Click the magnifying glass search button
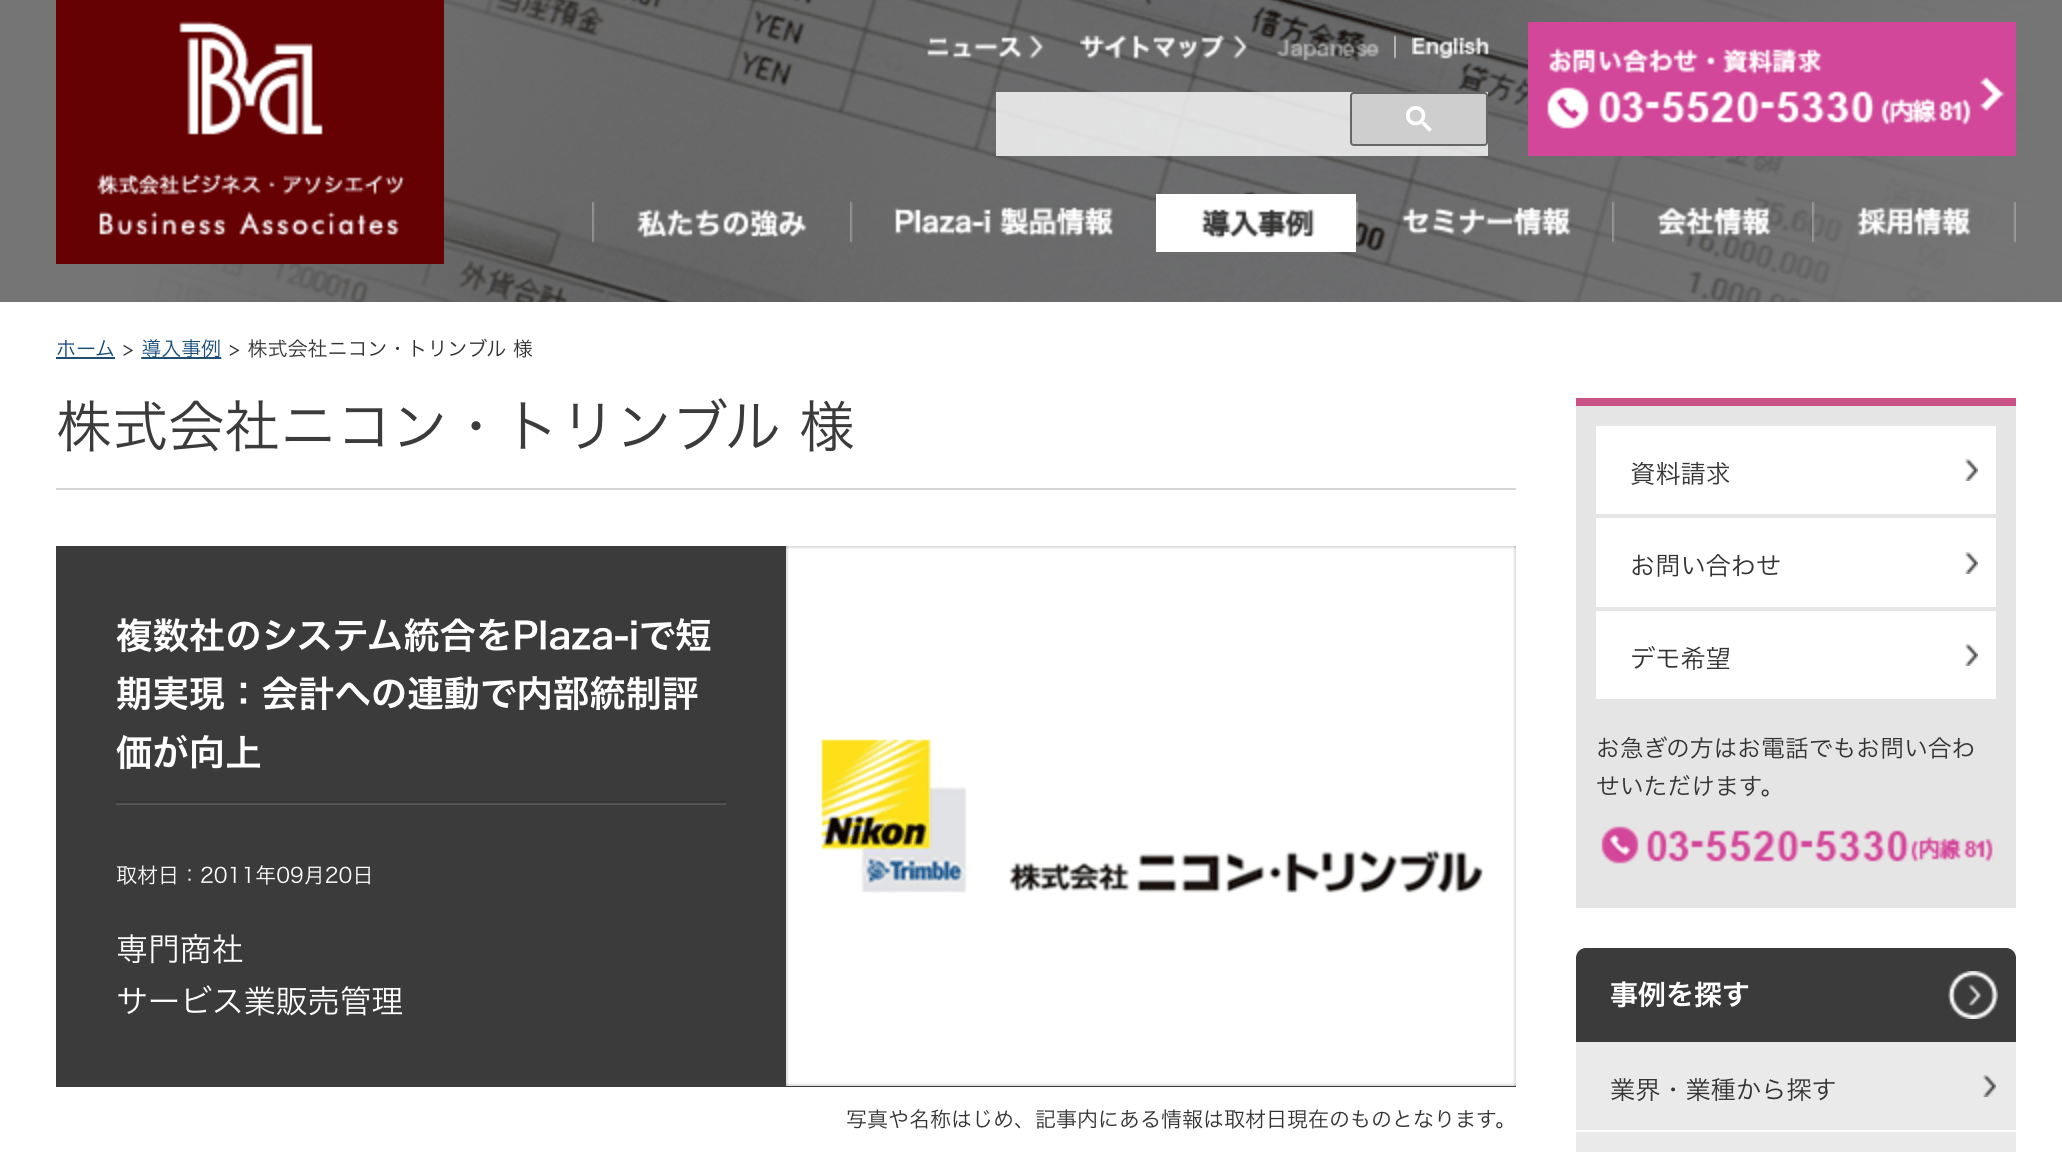The image size is (2062, 1152). tap(1418, 119)
